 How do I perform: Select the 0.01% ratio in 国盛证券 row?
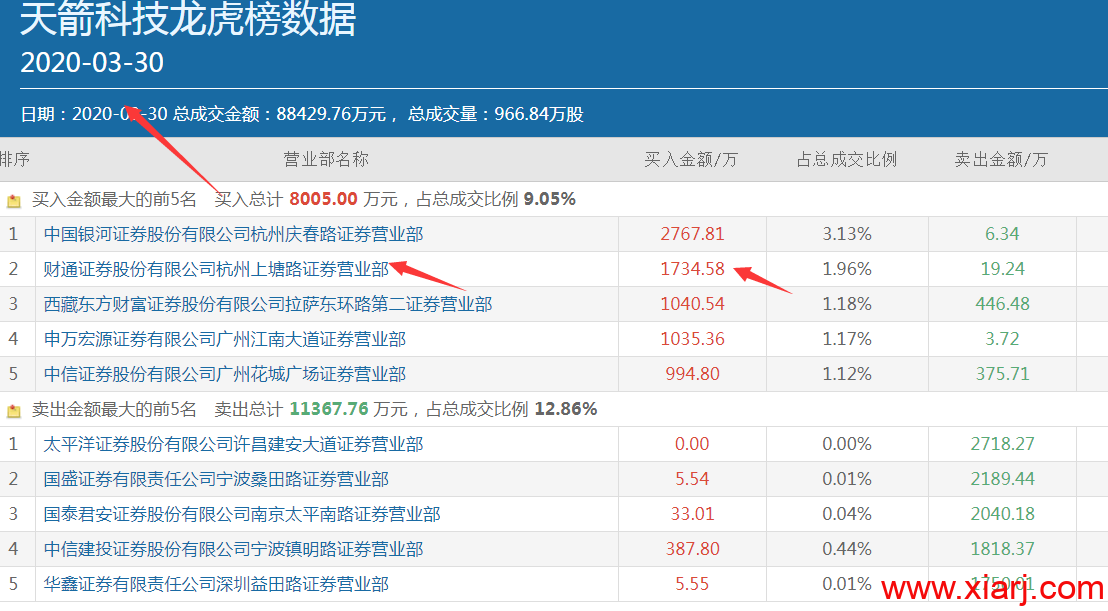[x=847, y=479]
